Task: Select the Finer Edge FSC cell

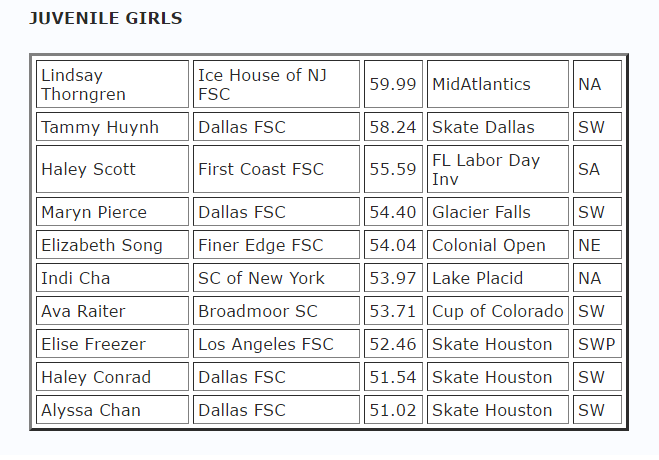Action: tap(275, 245)
